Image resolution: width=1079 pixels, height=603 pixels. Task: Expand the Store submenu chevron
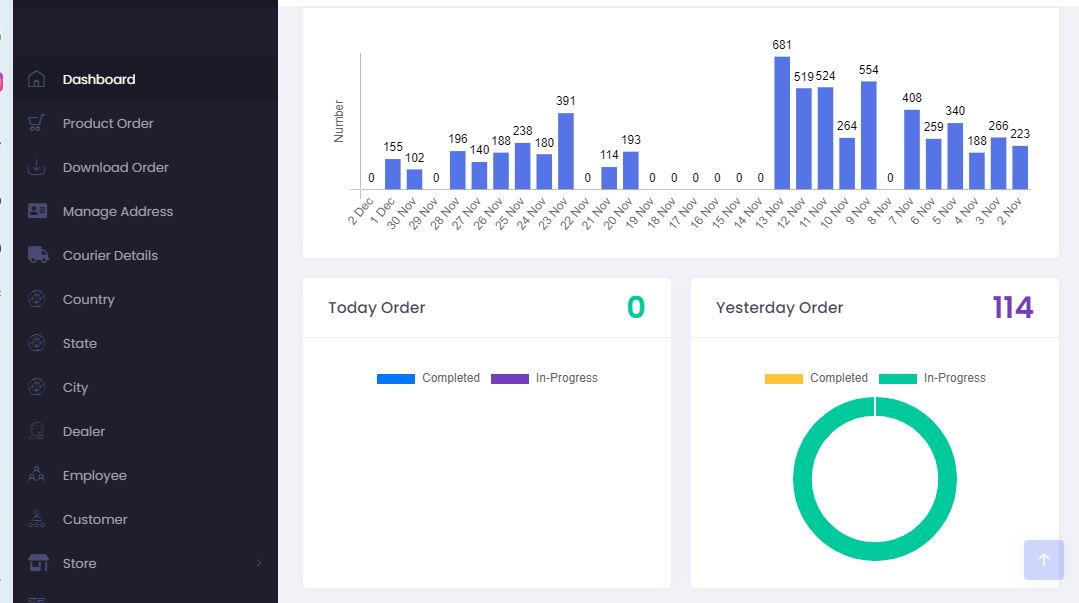(259, 562)
